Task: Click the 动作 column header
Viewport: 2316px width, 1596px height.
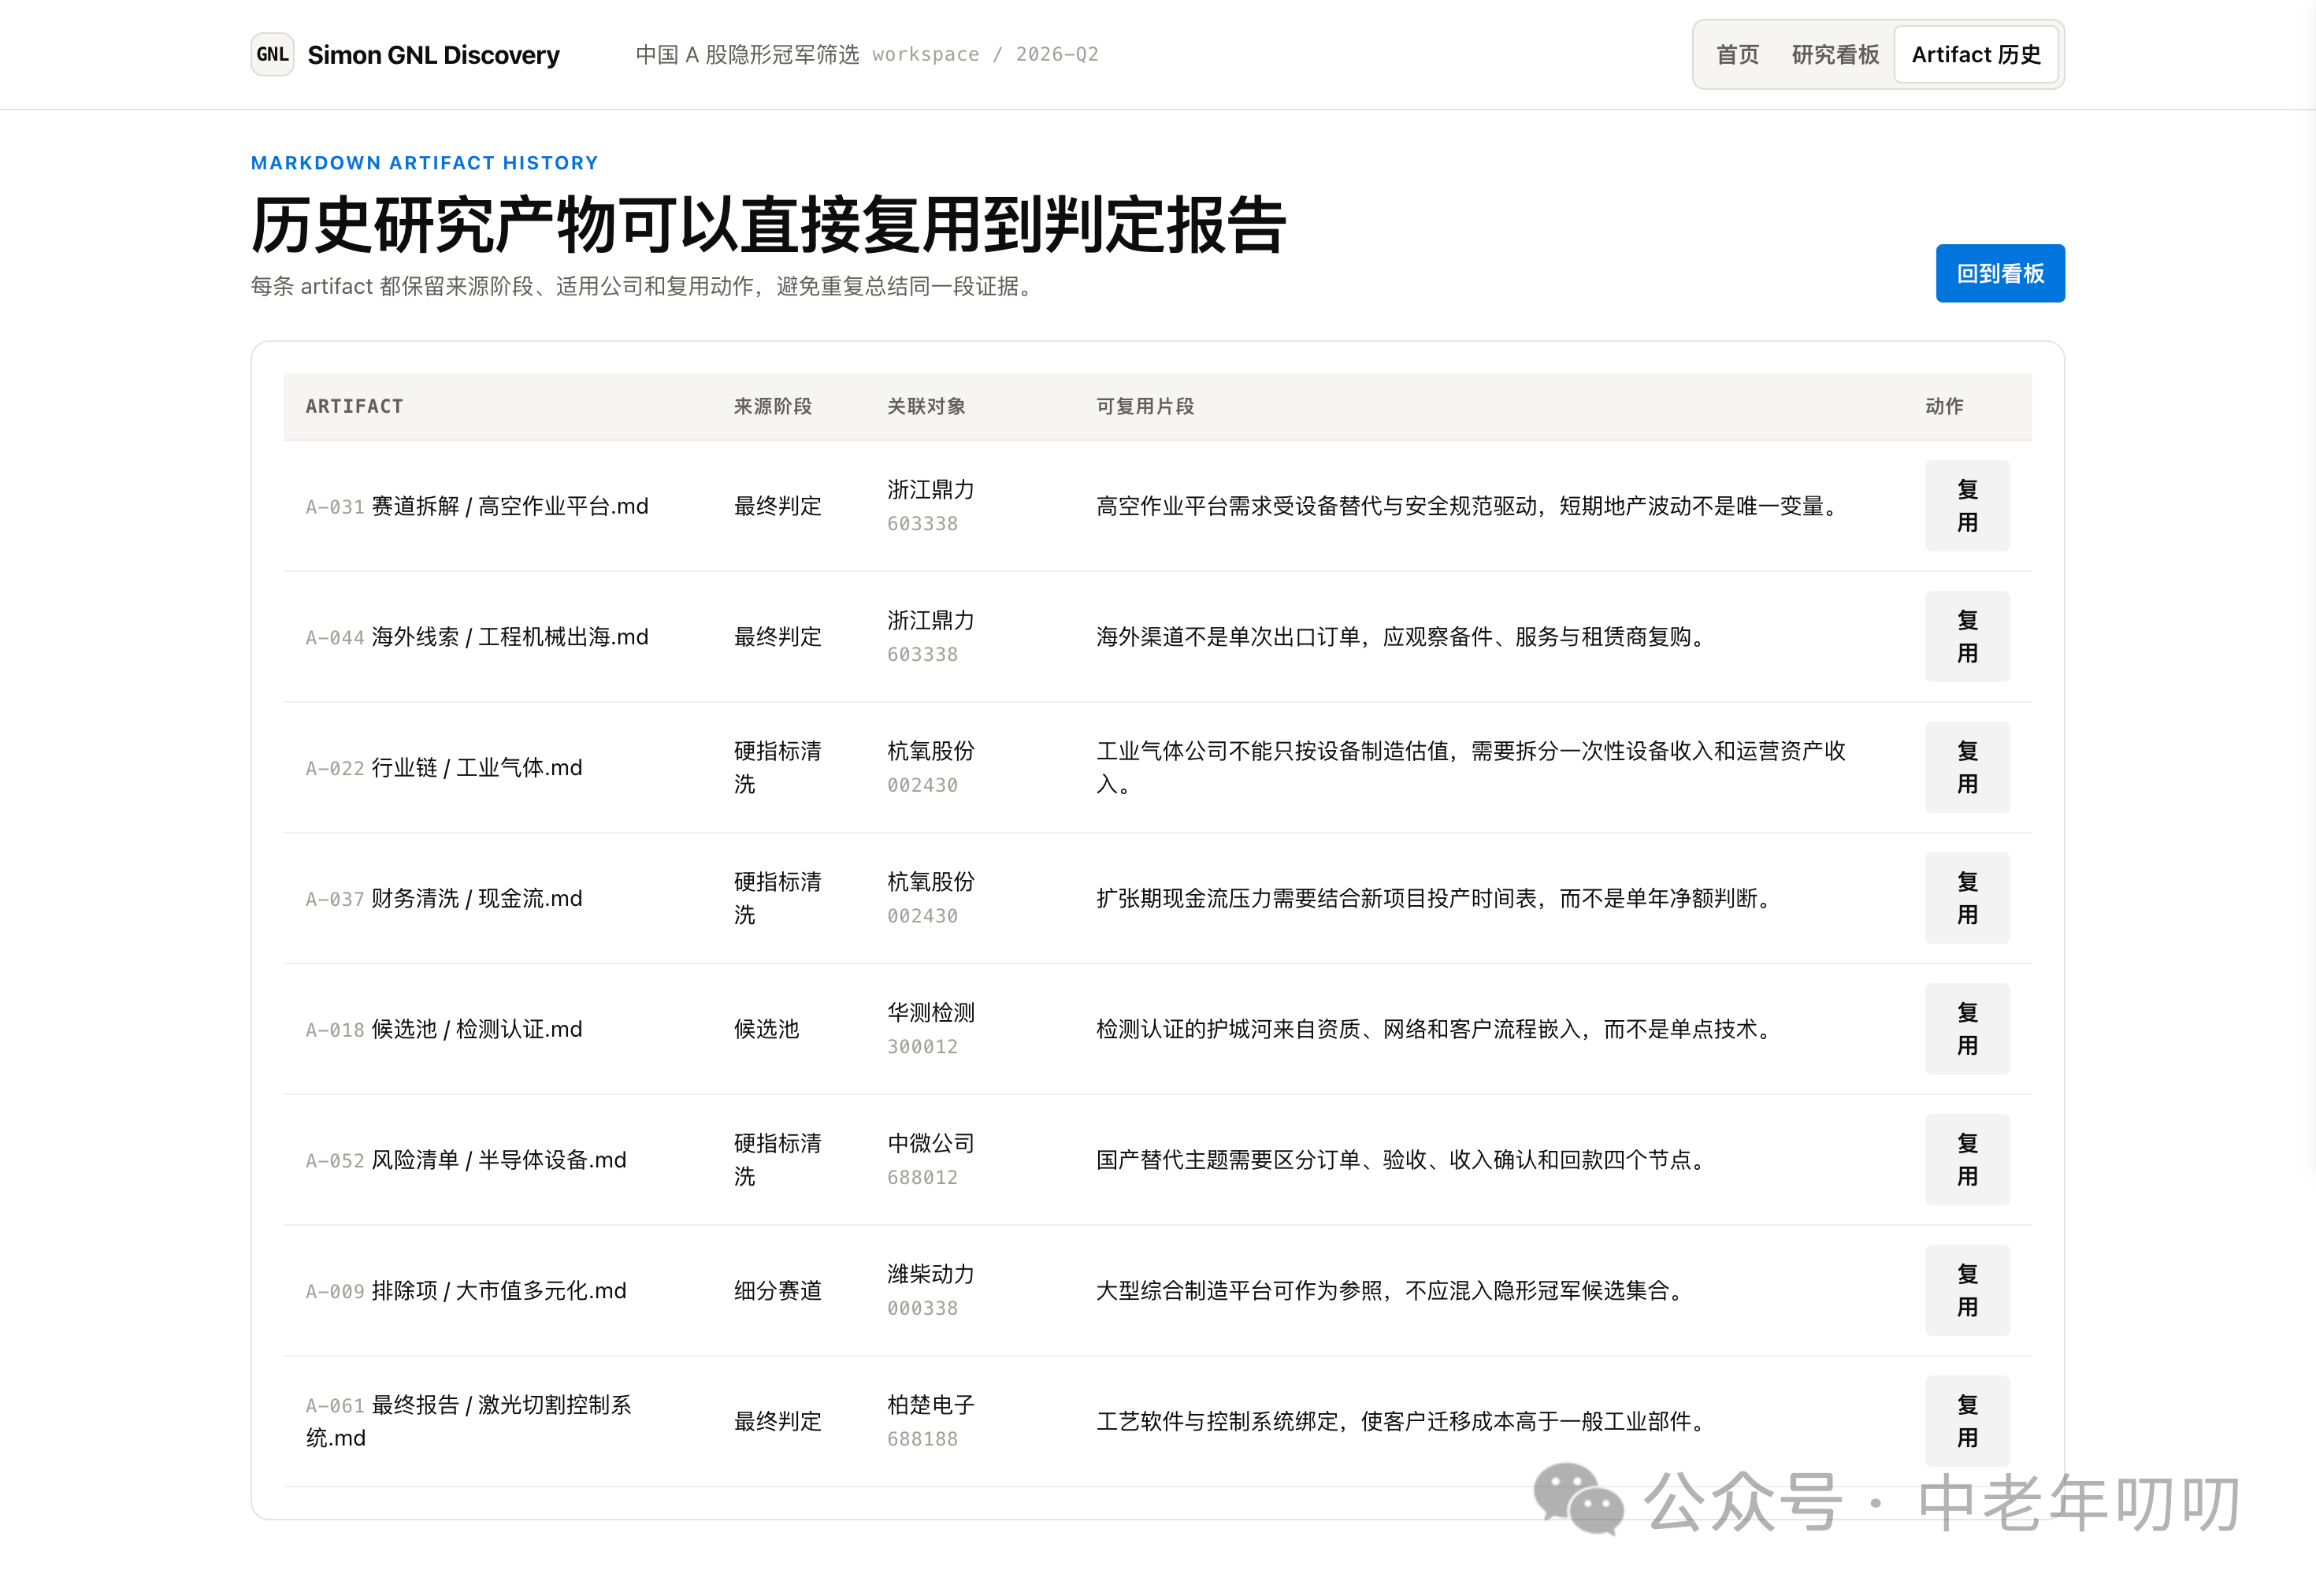Action: 1944,406
